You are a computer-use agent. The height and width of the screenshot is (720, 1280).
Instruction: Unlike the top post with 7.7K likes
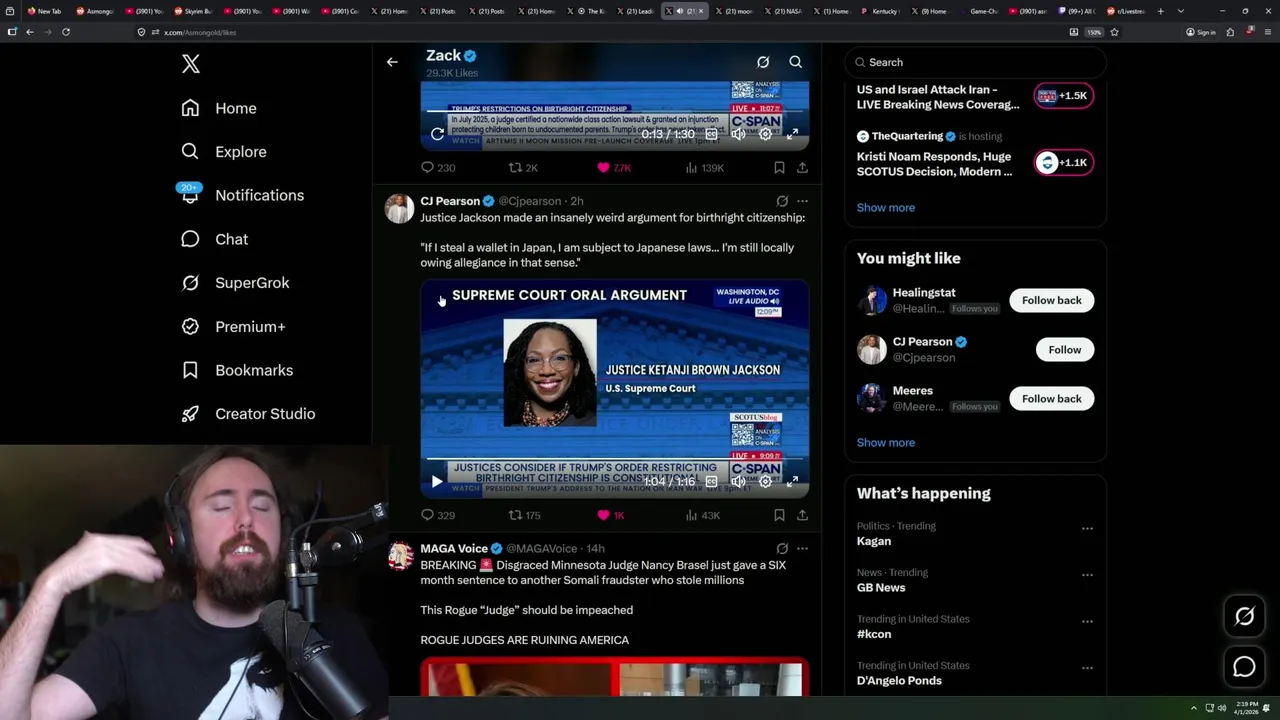pyautogui.click(x=613, y=168)
